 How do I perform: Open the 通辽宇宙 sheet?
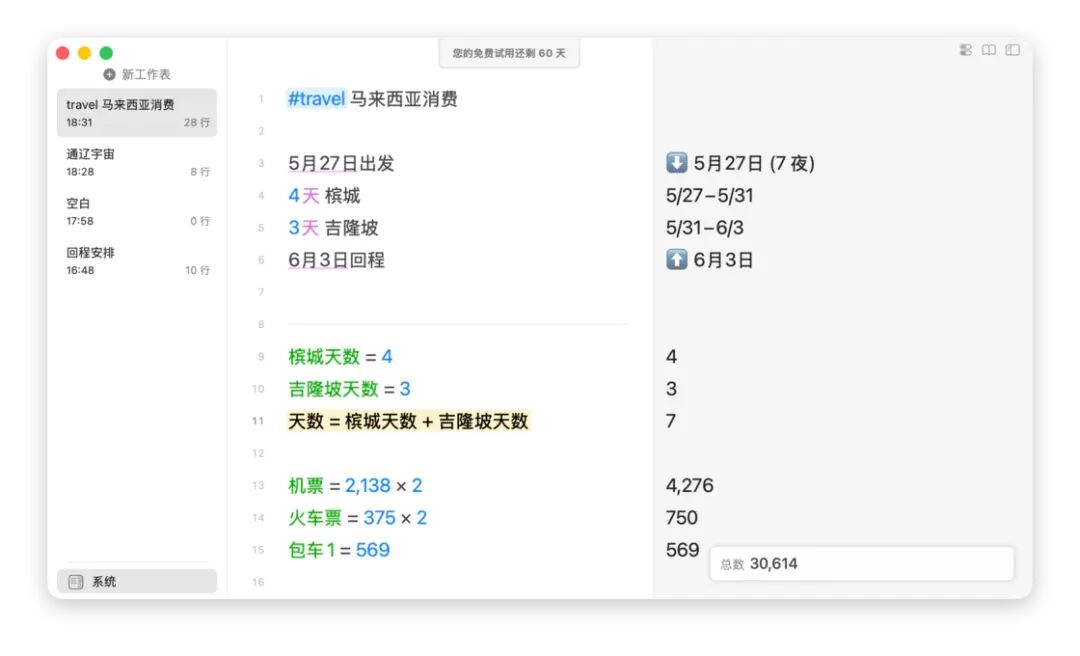(x=137, y=163)
